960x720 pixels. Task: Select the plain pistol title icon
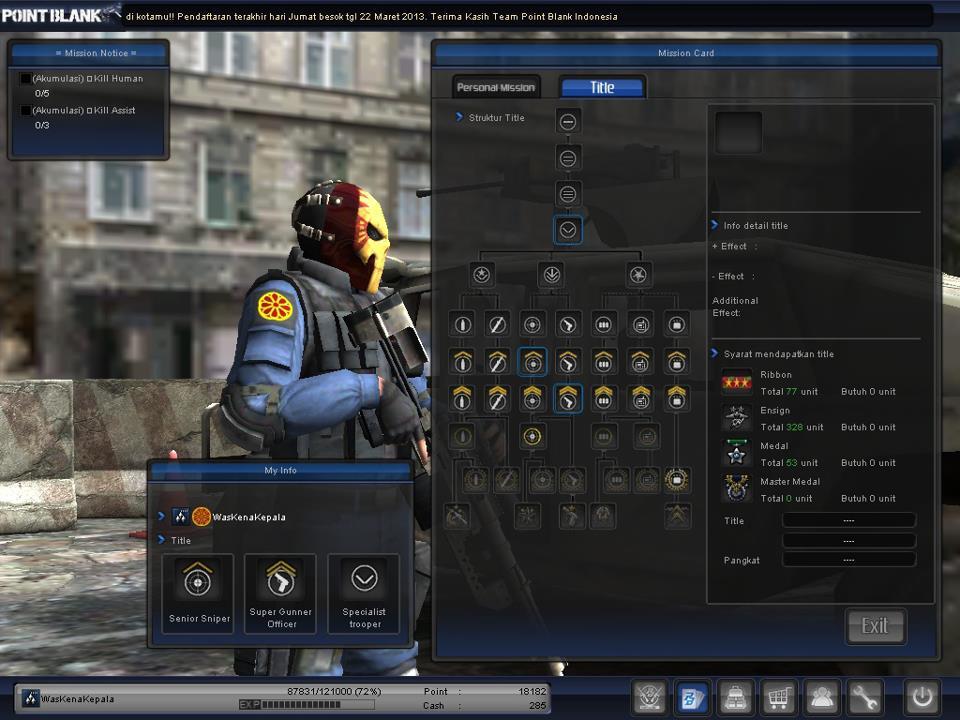(568, 324)
